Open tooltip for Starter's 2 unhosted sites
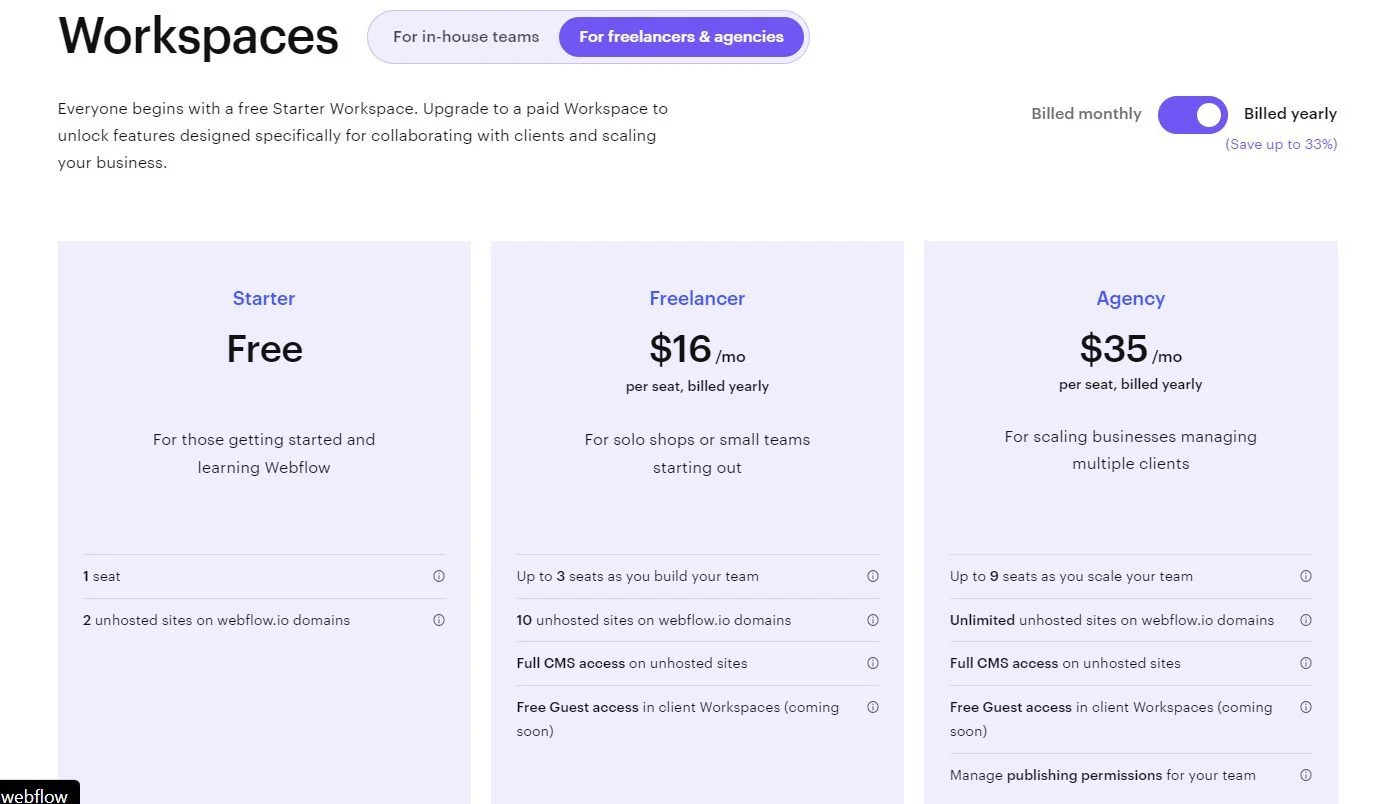The width and height of the screenshot is (1376, 804). click(438, 620)
